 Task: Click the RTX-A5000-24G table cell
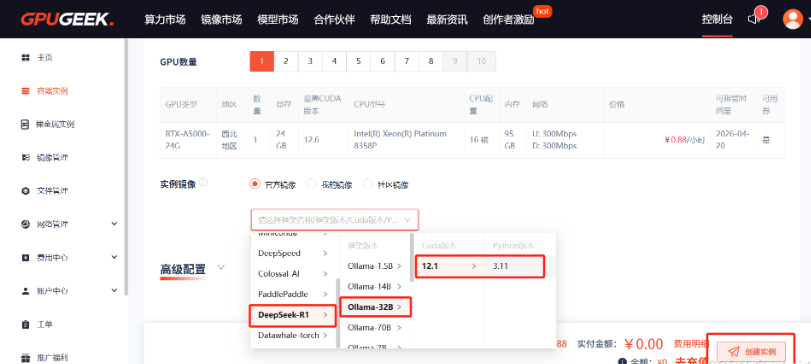coord(187,140)
